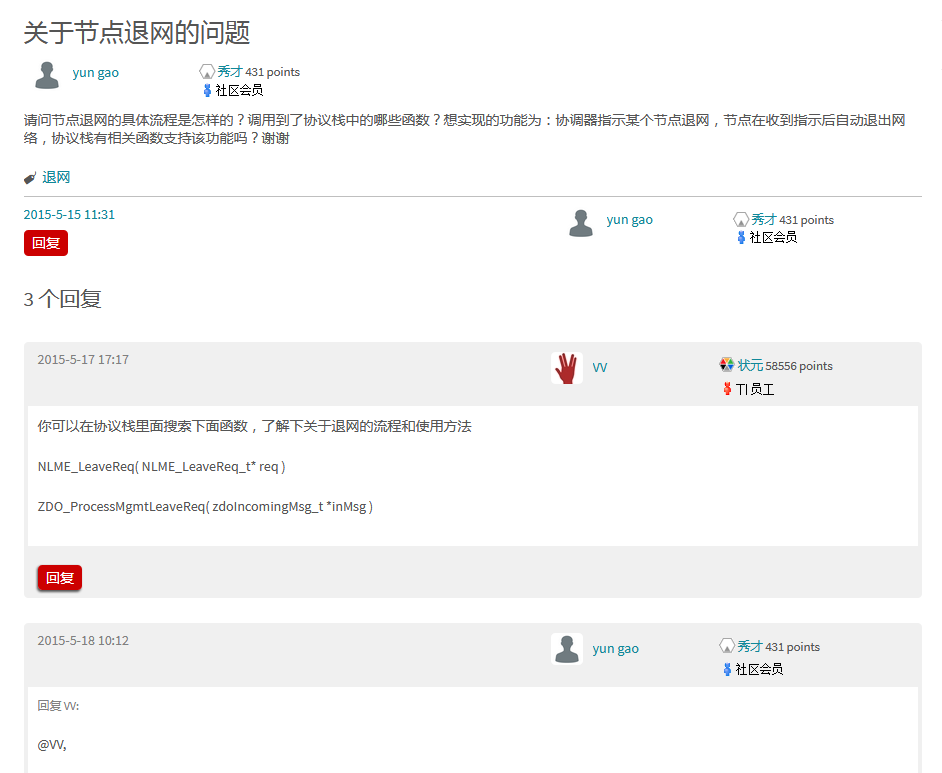Click the 回复 button under VV's reply
The width and height of the screenshot is (942, 773).
[59, 578]
